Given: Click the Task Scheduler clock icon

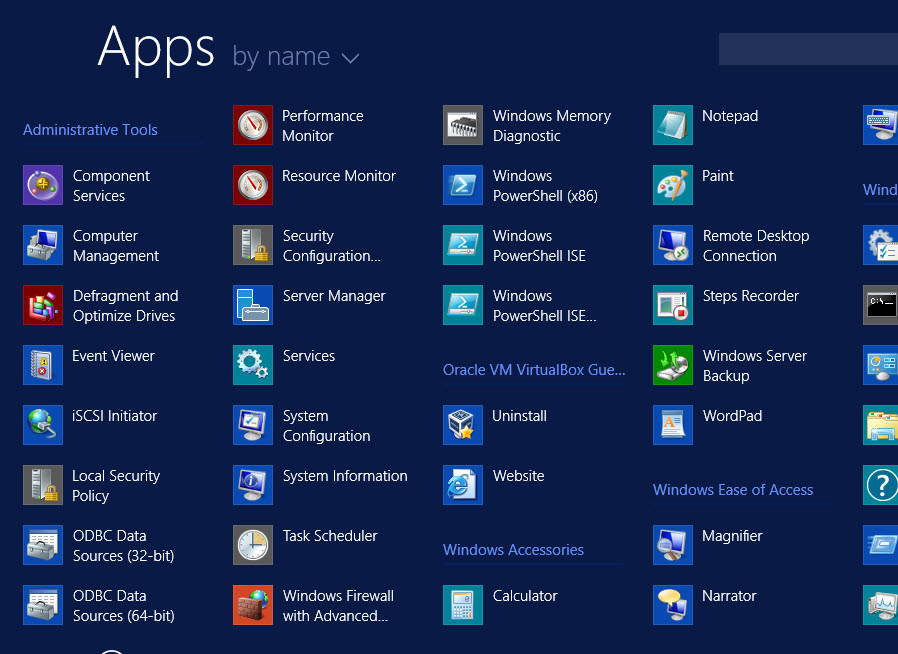Looking at the screenshot, I should click(x=253, y=546).
